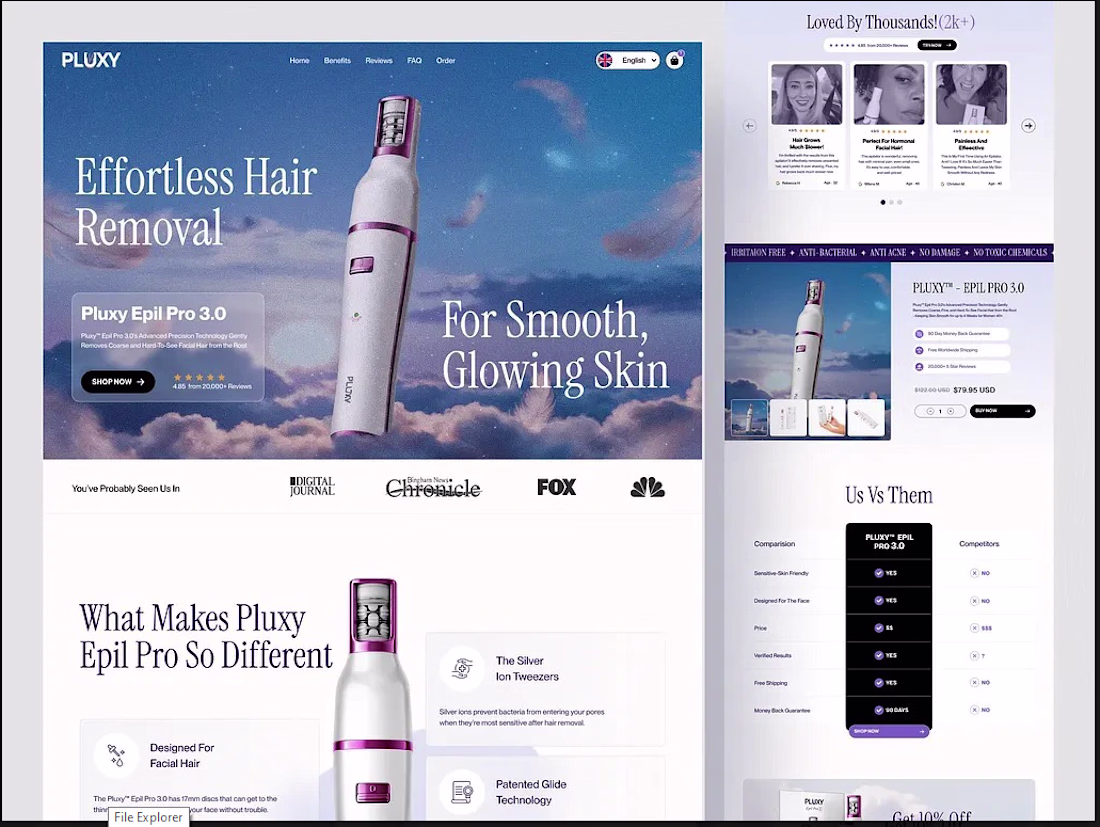
Task: Click the hero five-star rating
Action: tap(199, 377)
